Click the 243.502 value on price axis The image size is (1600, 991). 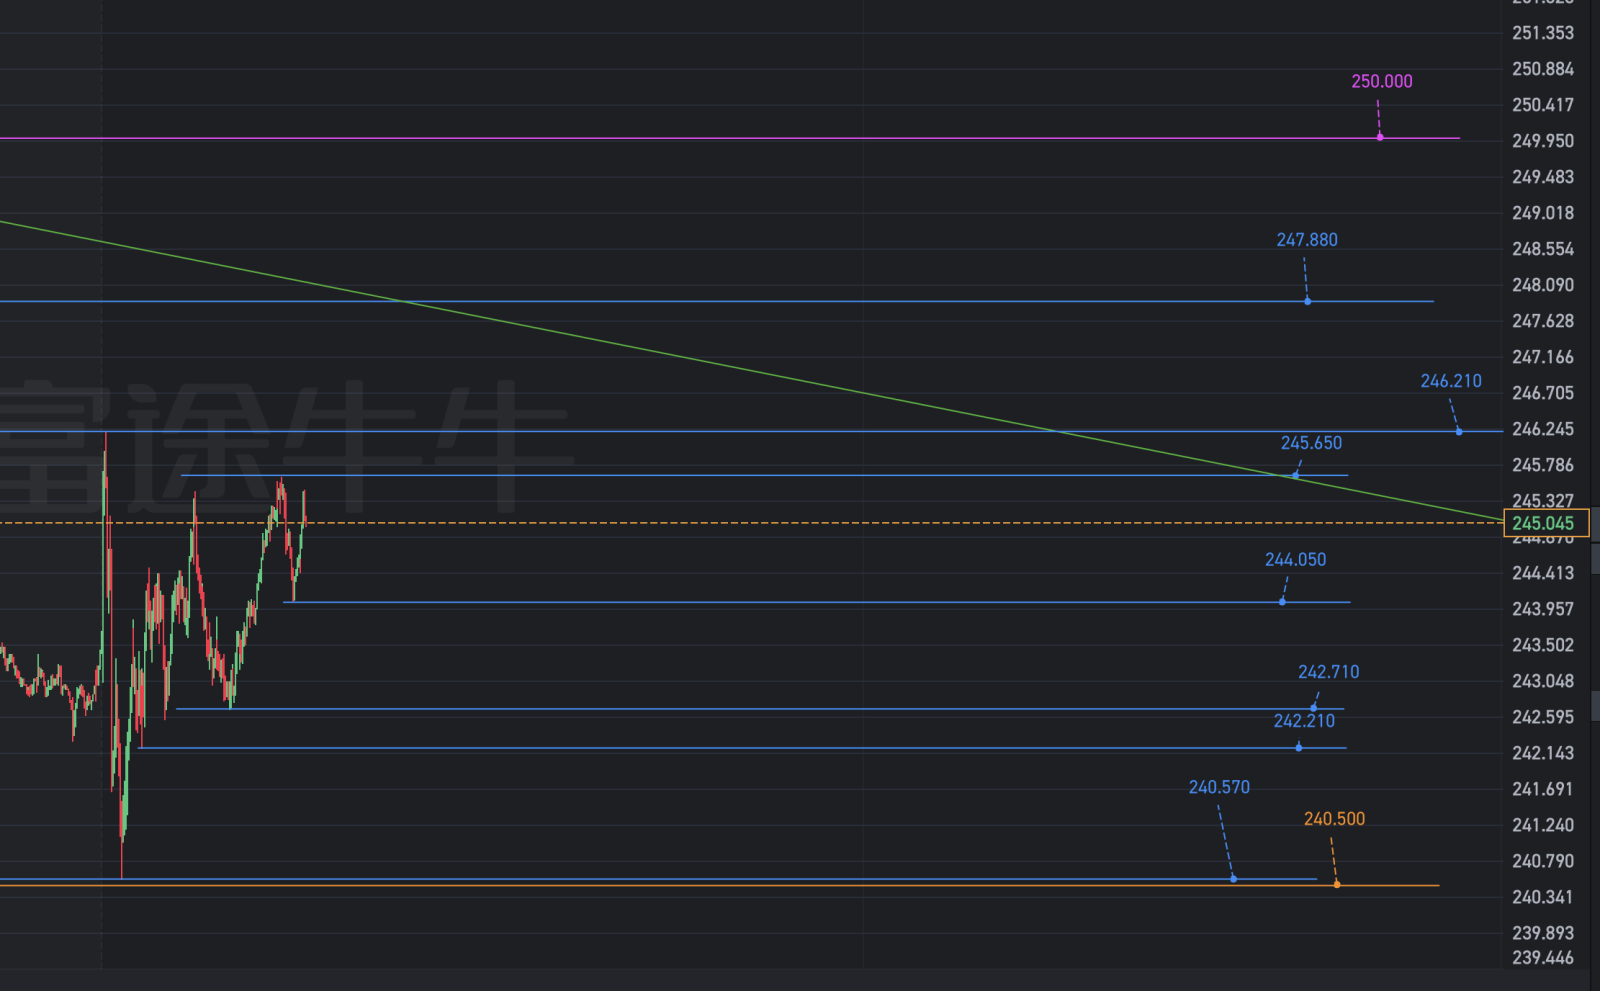[x=1543, y=645]
